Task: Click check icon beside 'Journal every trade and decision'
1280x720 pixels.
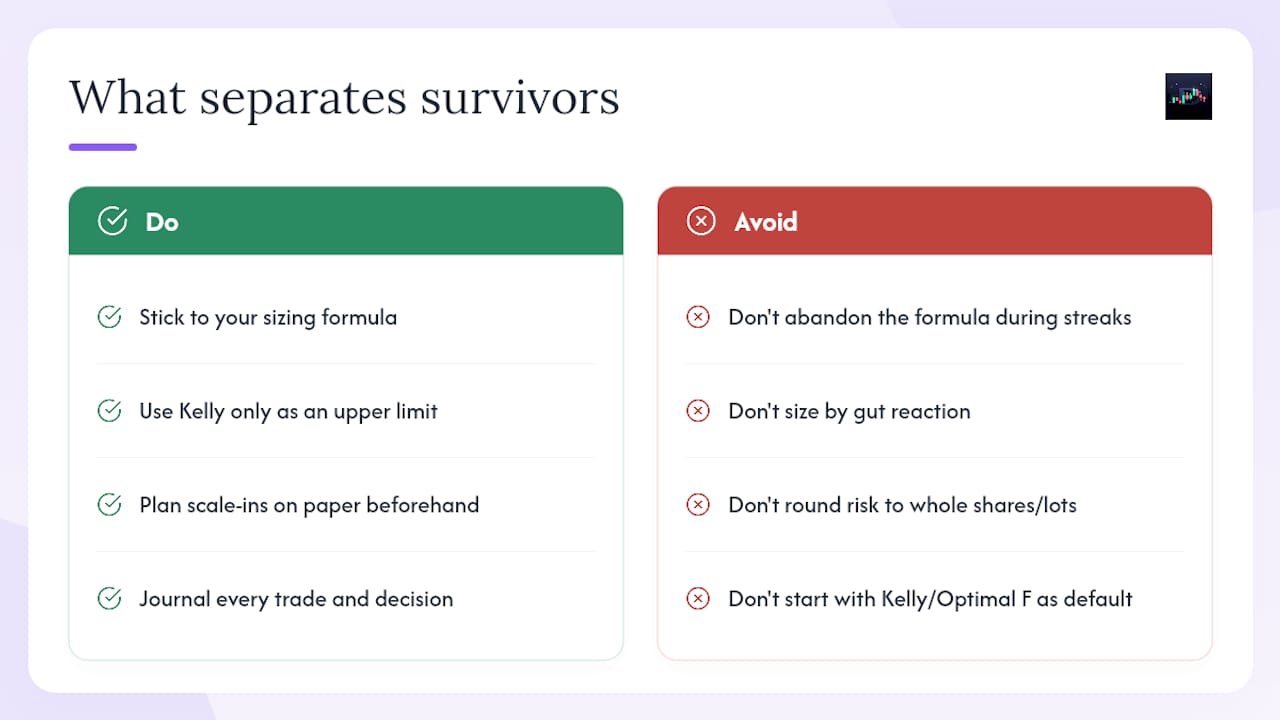Action: [109, 599]
